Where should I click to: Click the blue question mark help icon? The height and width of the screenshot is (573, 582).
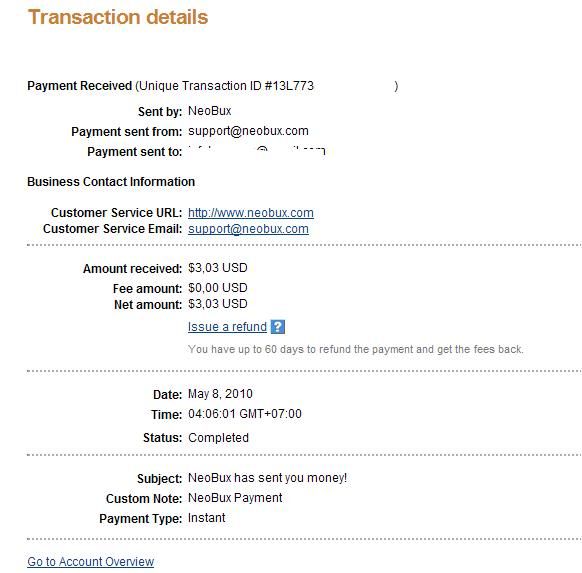278,327
